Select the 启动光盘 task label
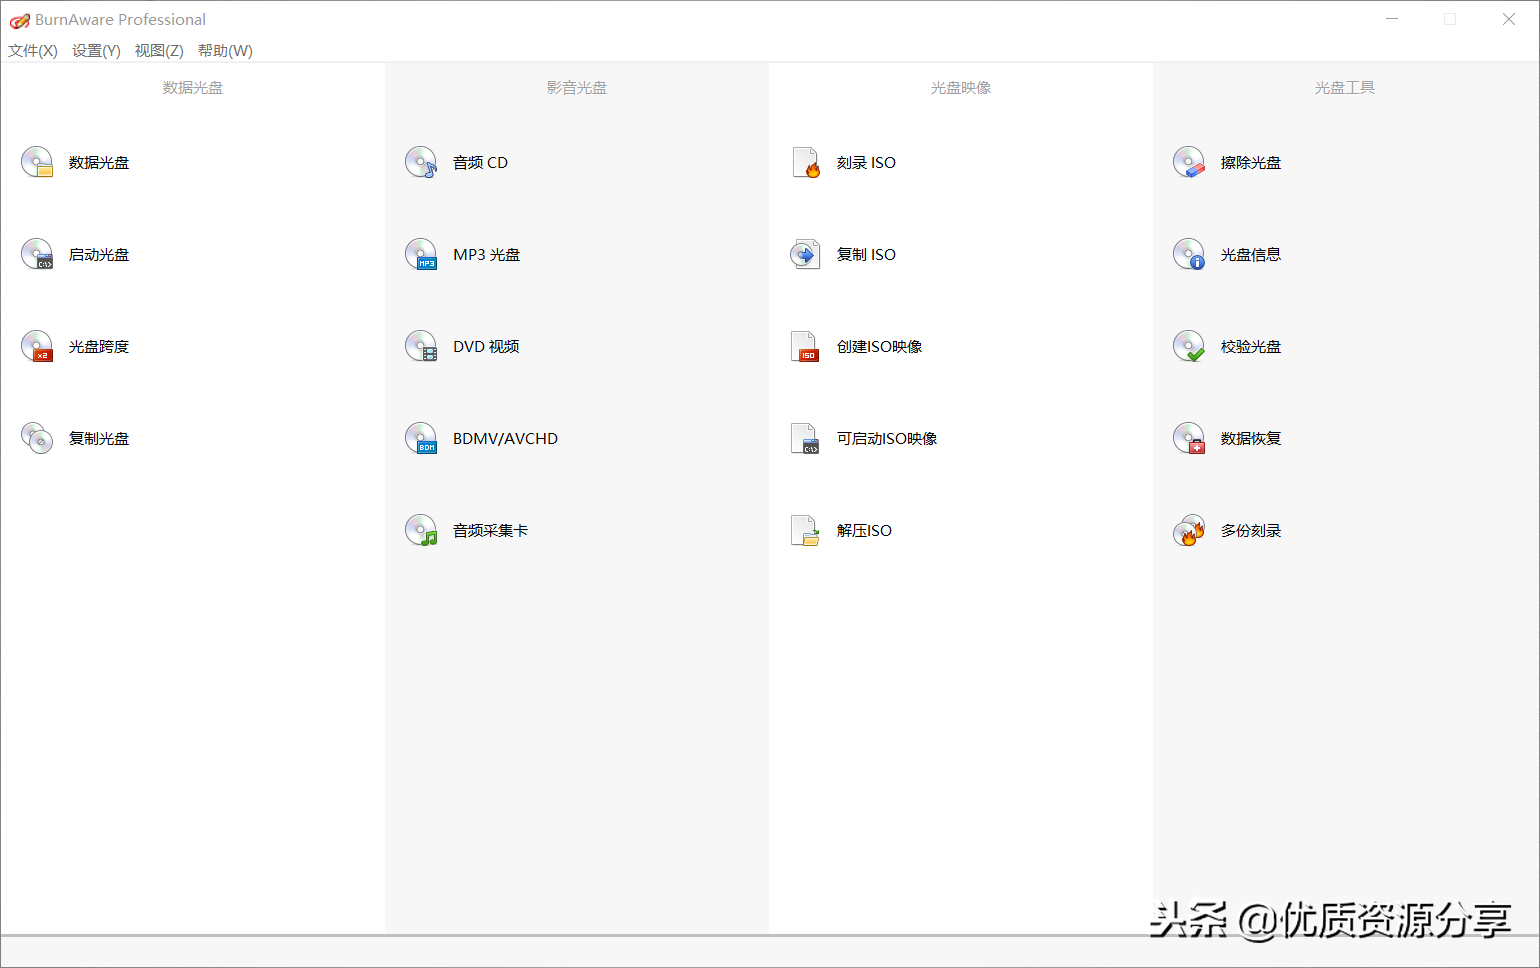The image size is (1540, 968). pos(99,255)
